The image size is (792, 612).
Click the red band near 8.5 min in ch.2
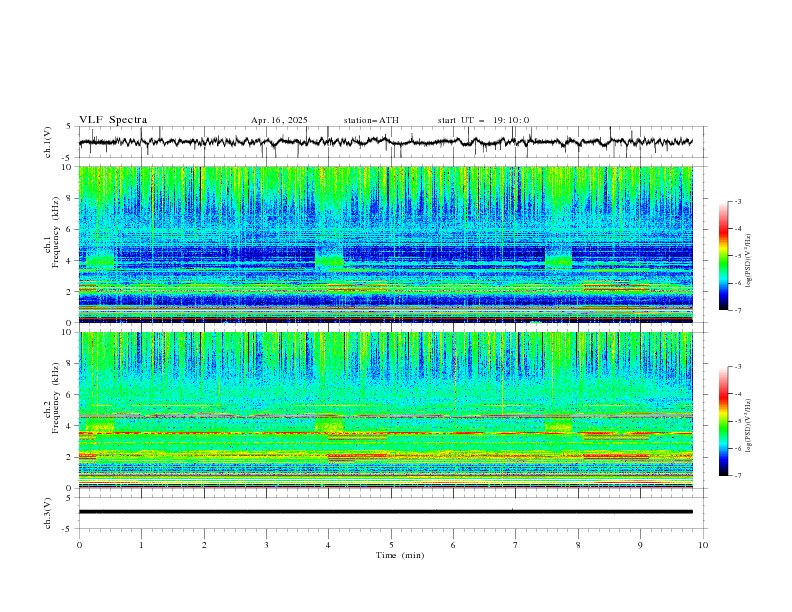615,456
